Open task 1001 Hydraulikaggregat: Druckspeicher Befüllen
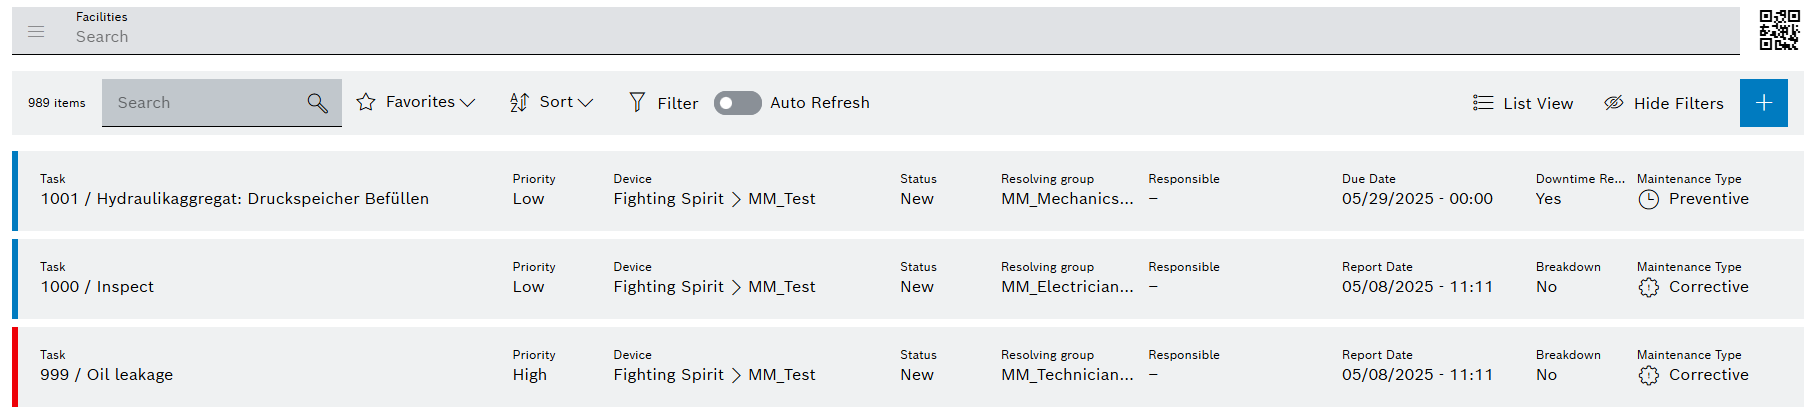Image resolution: width=1809 pixels, height=408 pixels. click(235, 199)
